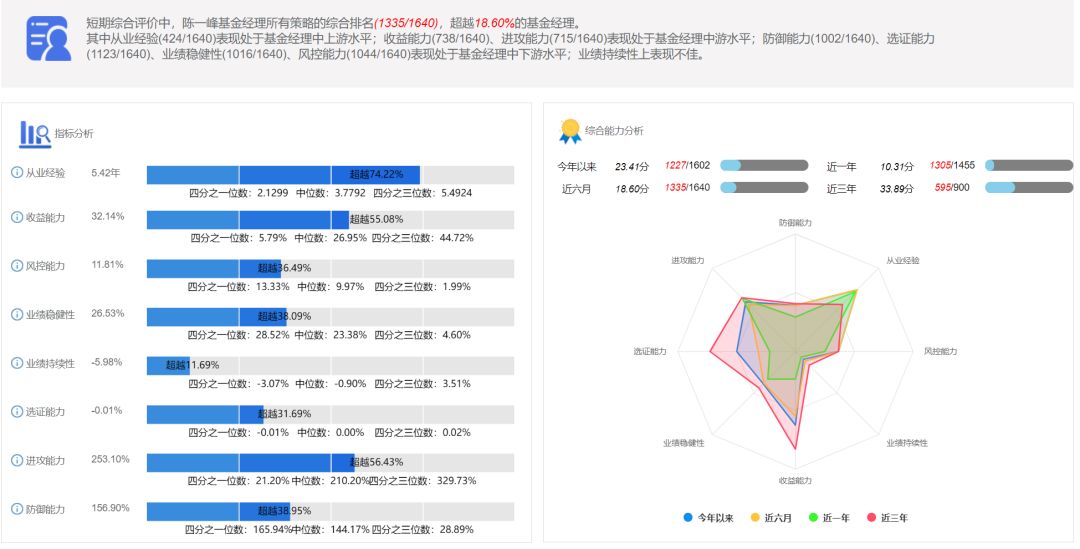Click the 从业经验 percentile bar 超越74.22%
The height and width of the screenshot is (549, 1080).
[283, 174]
